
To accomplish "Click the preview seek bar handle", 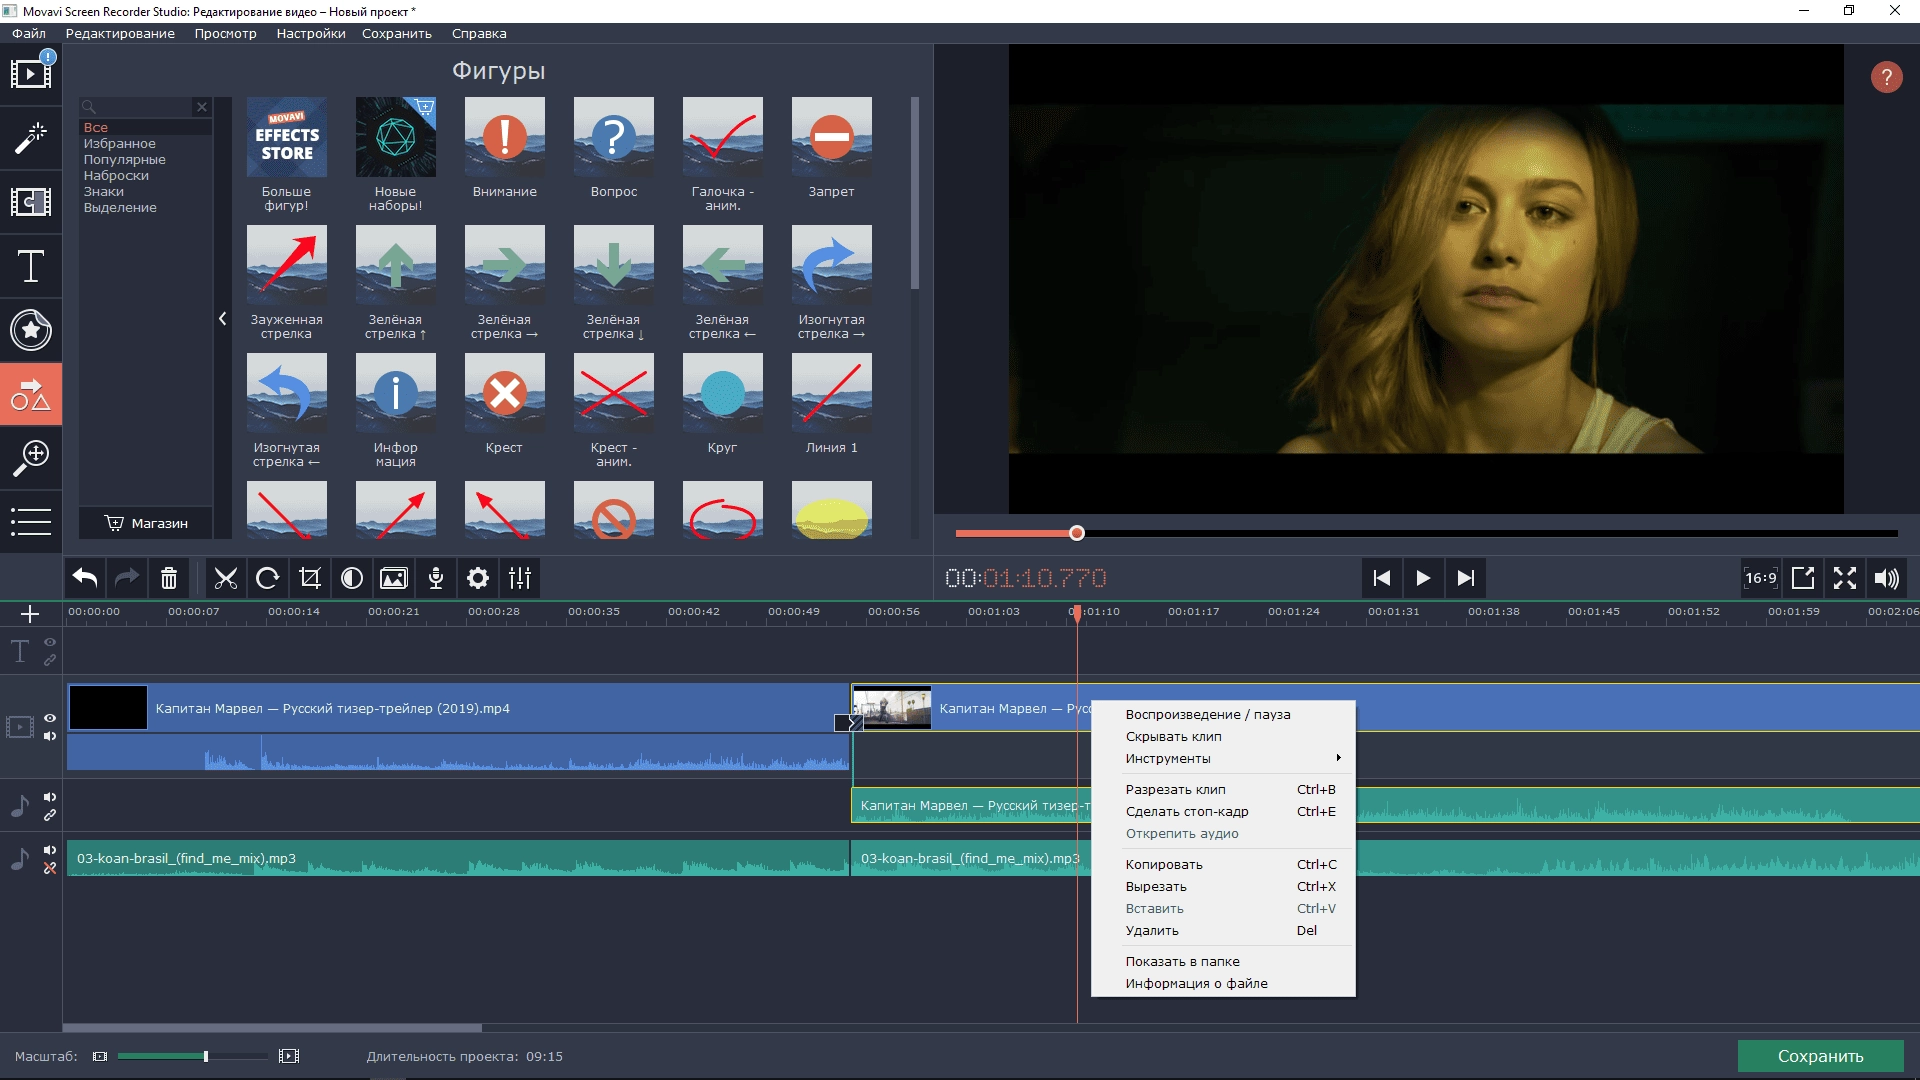I will click(1076, 533).
